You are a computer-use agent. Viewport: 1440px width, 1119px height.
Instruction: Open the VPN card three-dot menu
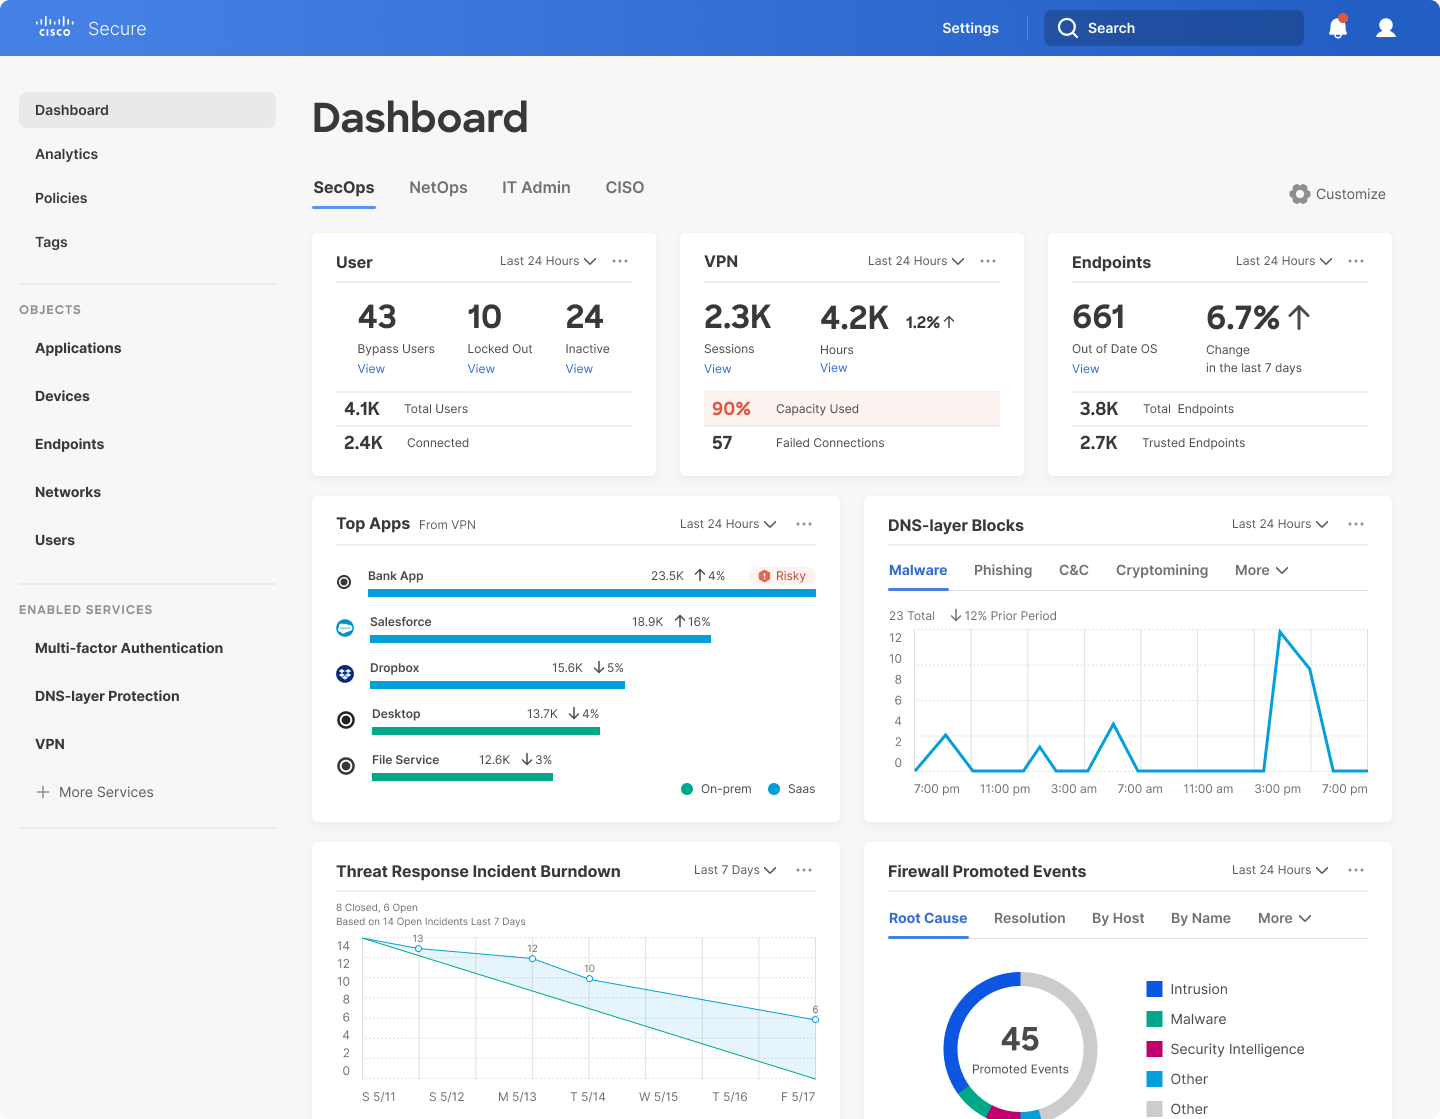[x=988, y=261]
